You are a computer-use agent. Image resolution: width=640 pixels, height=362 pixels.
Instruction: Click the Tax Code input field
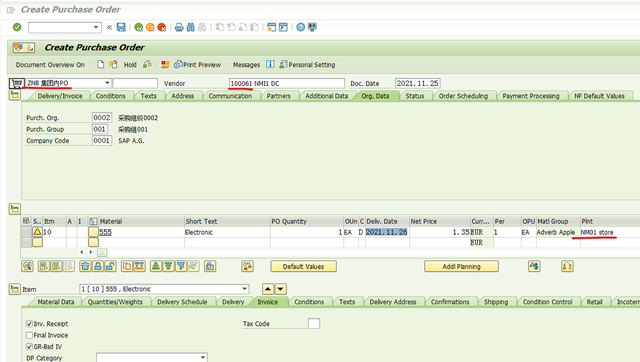click(x=314, y=324)
